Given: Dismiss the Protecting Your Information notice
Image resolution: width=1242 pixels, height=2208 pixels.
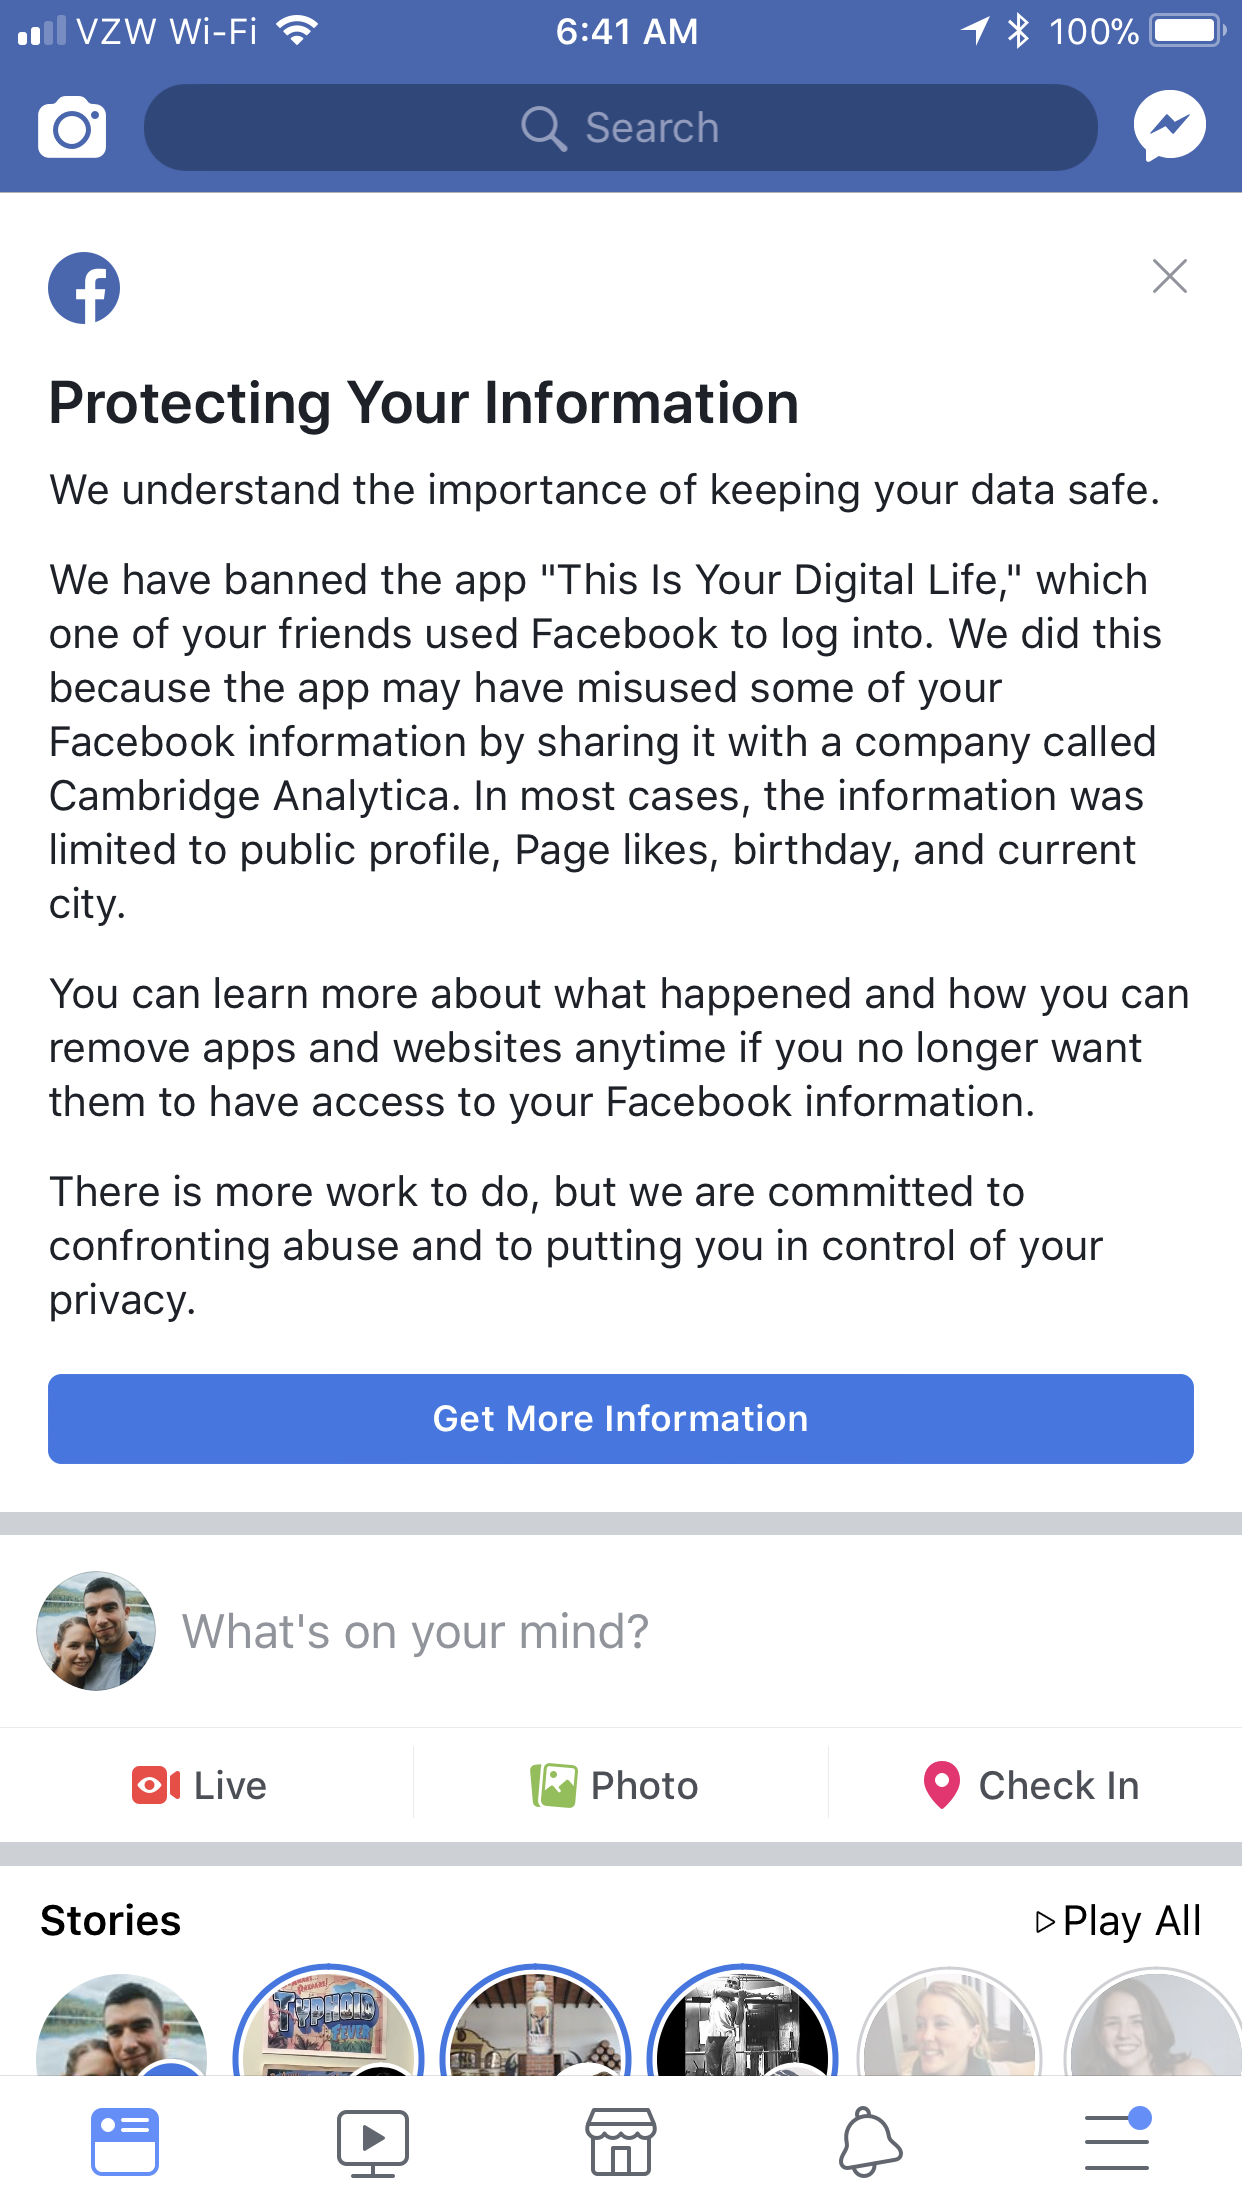Looking at the screenshot, I should (x=1169, y=276).
